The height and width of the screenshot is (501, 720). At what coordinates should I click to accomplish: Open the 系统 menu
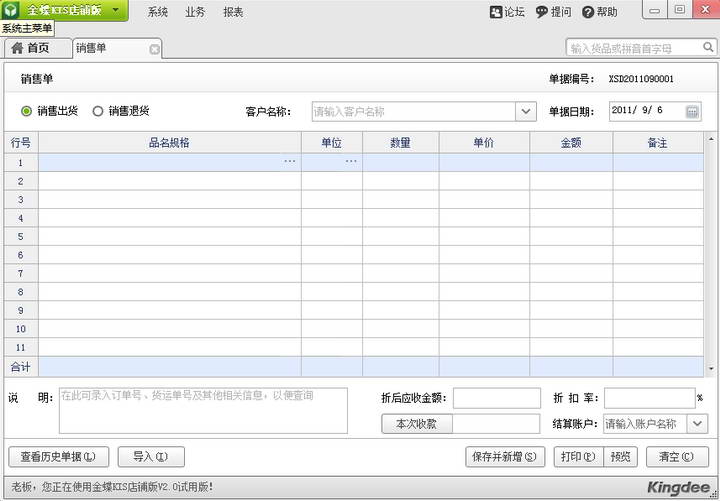pos(157,12)
